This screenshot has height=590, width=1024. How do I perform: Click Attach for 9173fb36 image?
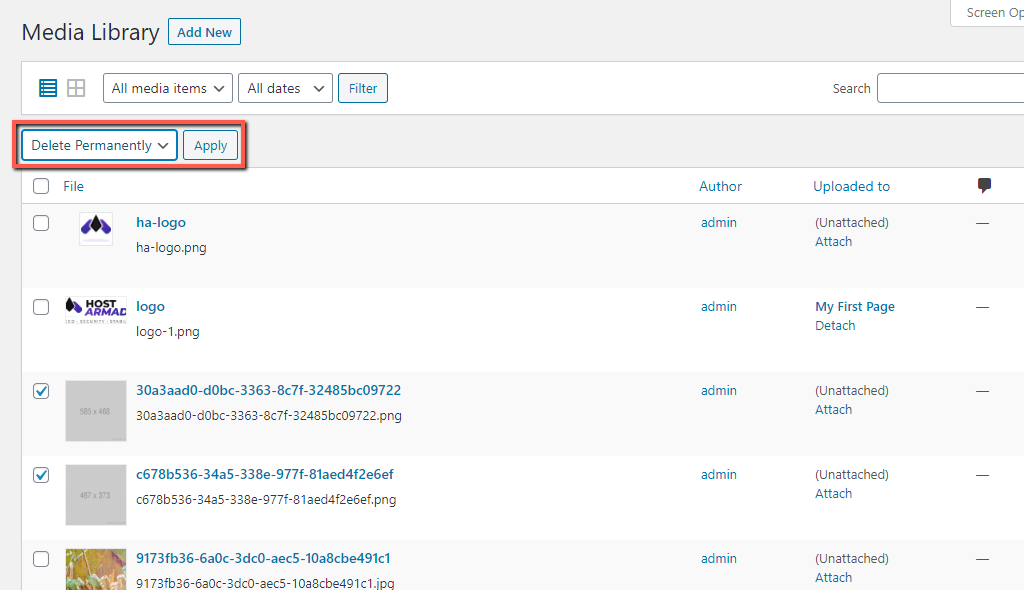[833, 578]
